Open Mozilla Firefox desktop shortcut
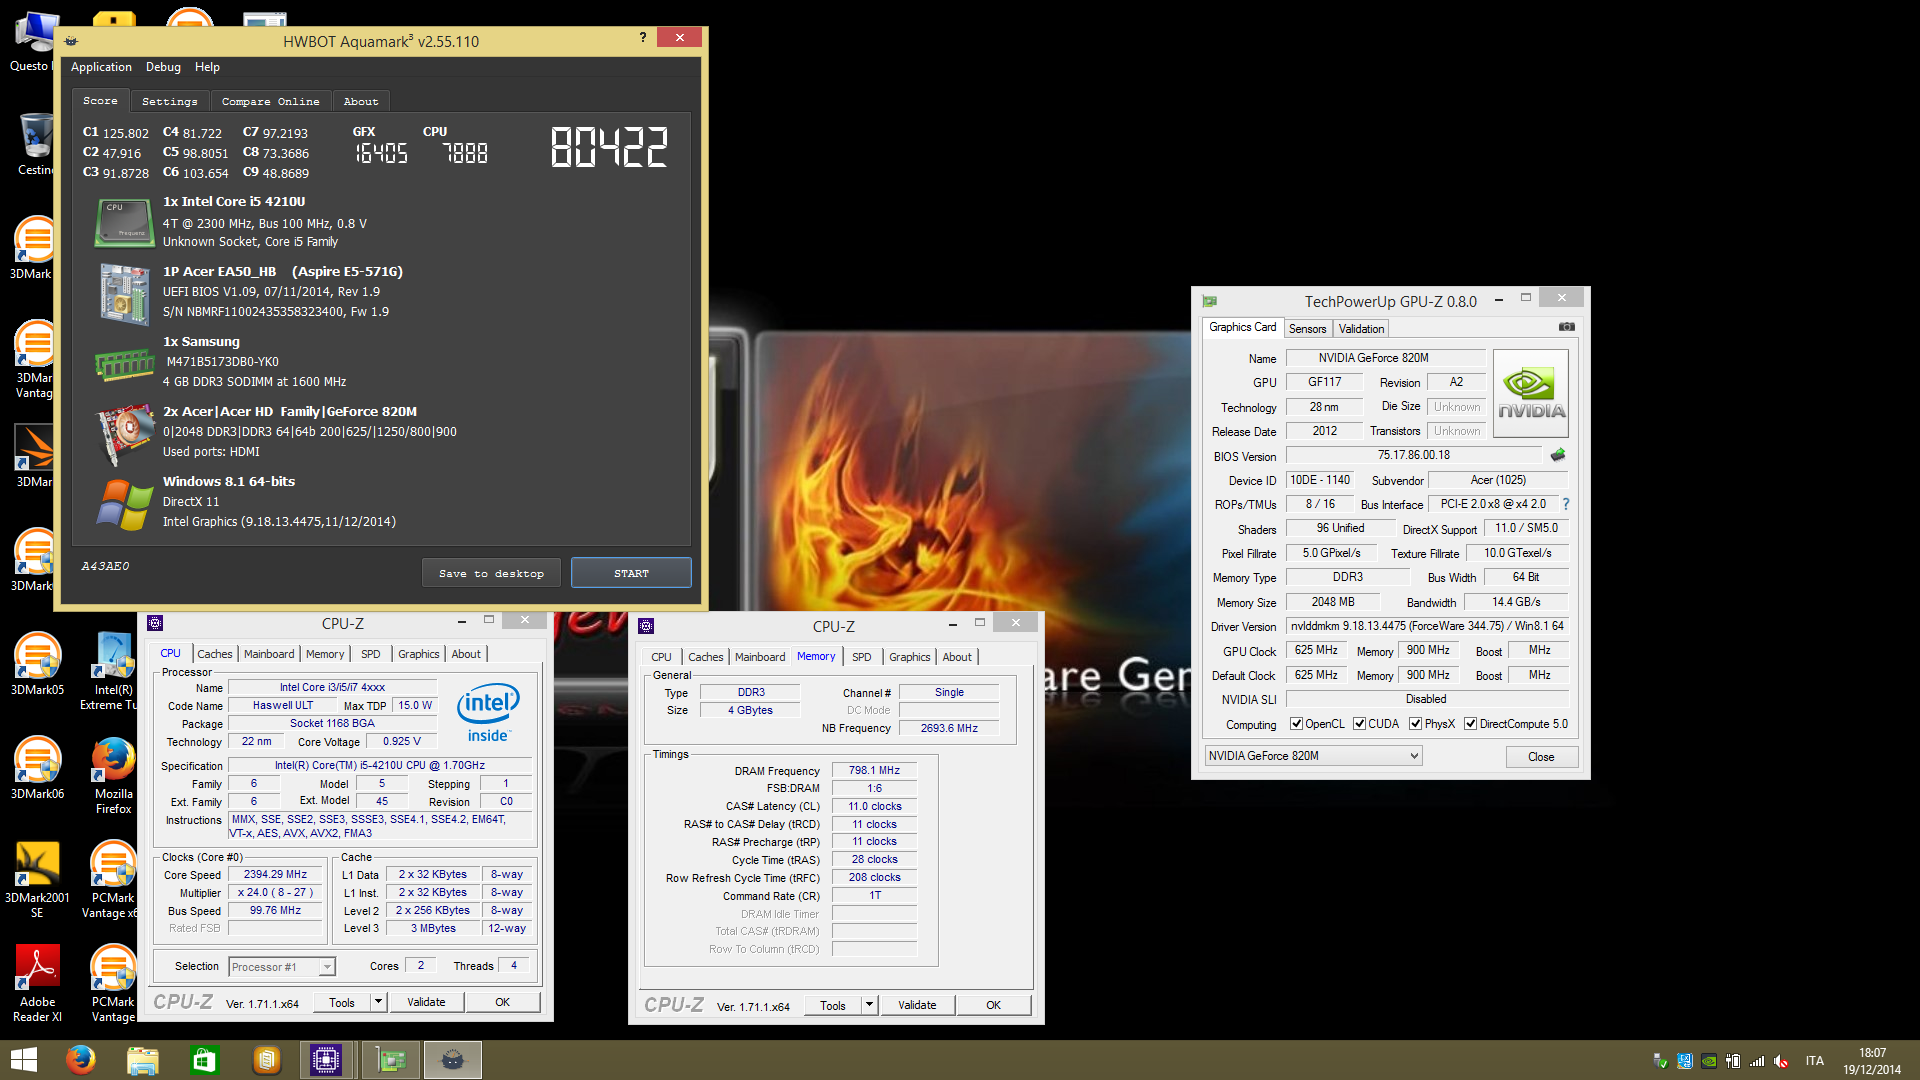This screenshot has height=1080, width=1920. [x=113, y=776]
